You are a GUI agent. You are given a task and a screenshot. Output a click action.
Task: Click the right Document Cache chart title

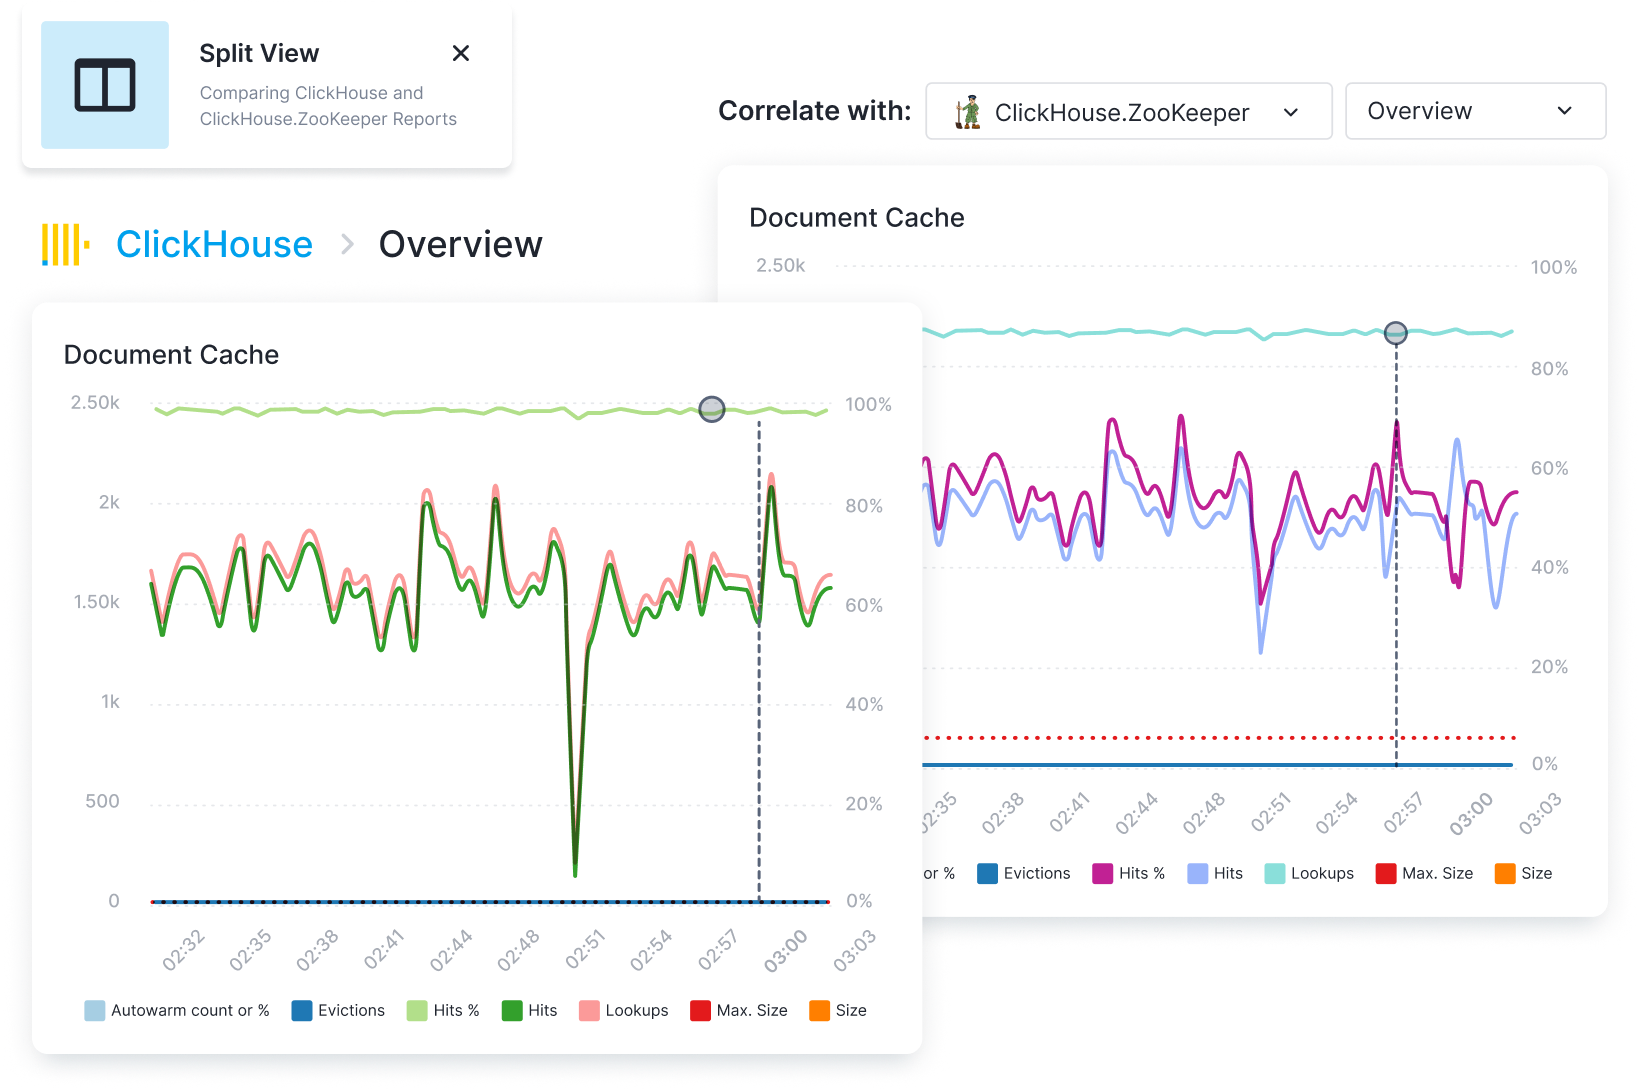pos(857,218)
